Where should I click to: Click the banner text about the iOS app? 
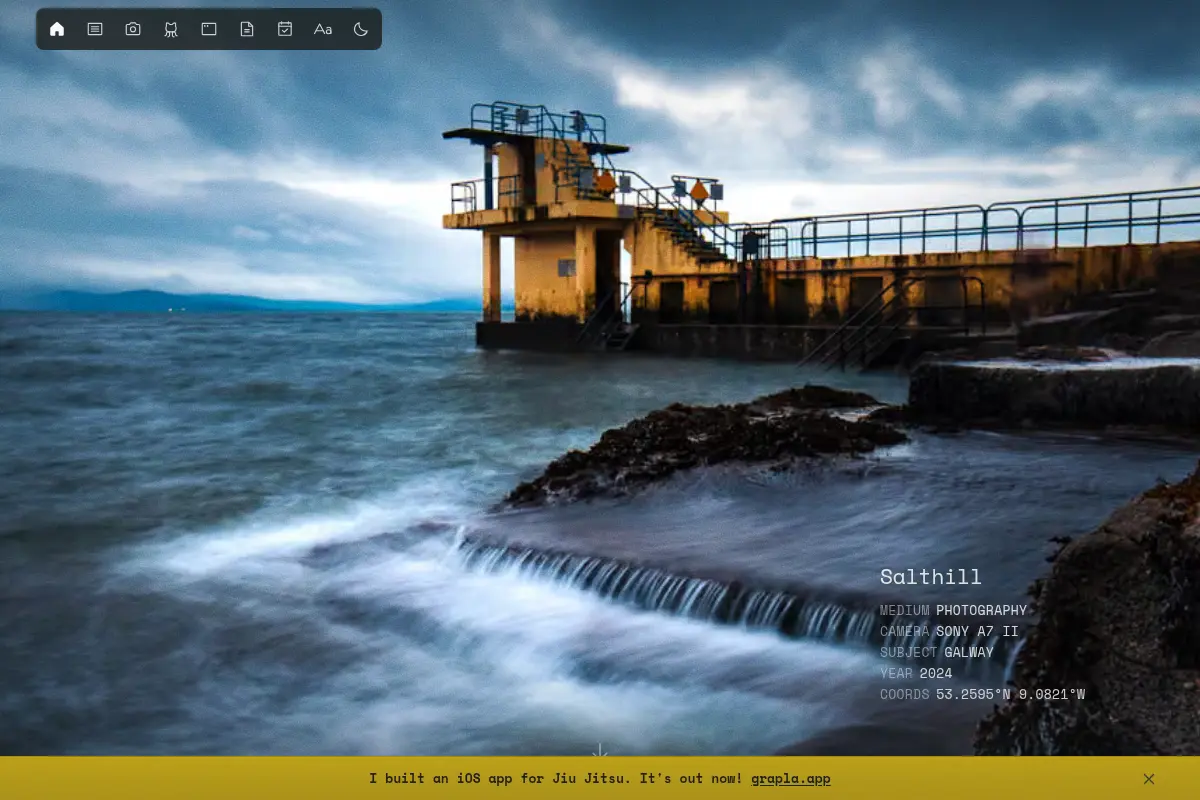(x=556, y=778)
